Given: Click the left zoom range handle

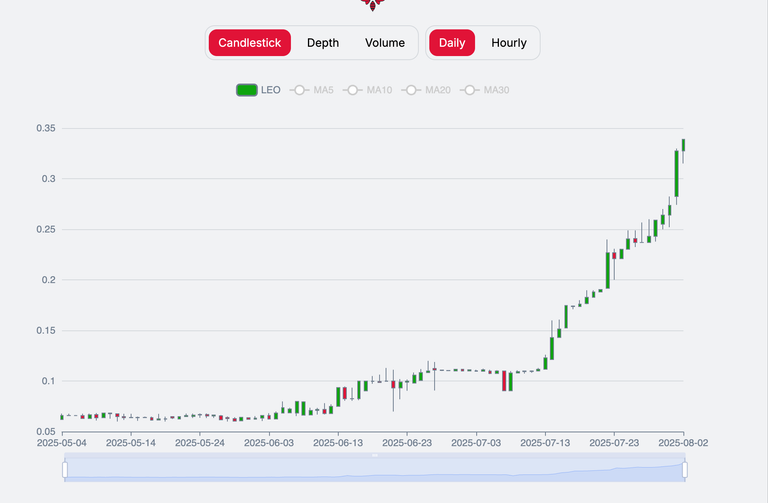Looking at the screenshot, I should click(x=65, y=470).
